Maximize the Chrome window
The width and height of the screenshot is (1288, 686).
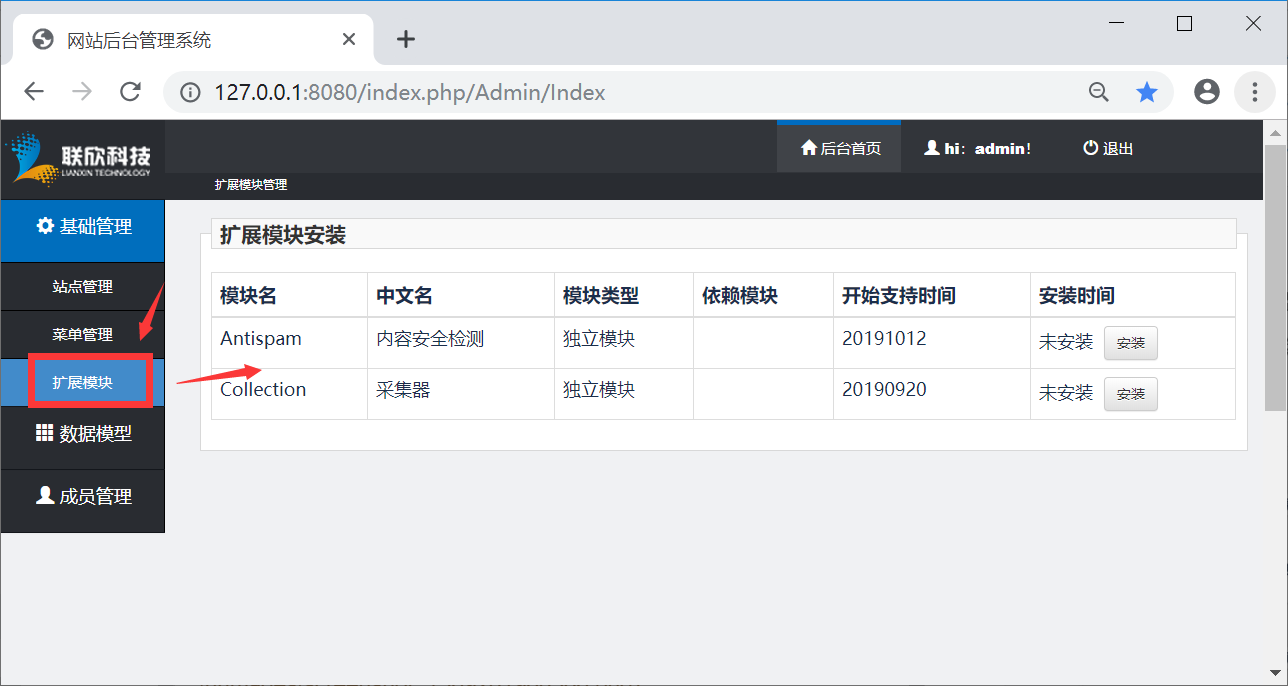pyautogui.click(x=1184, y=23)
